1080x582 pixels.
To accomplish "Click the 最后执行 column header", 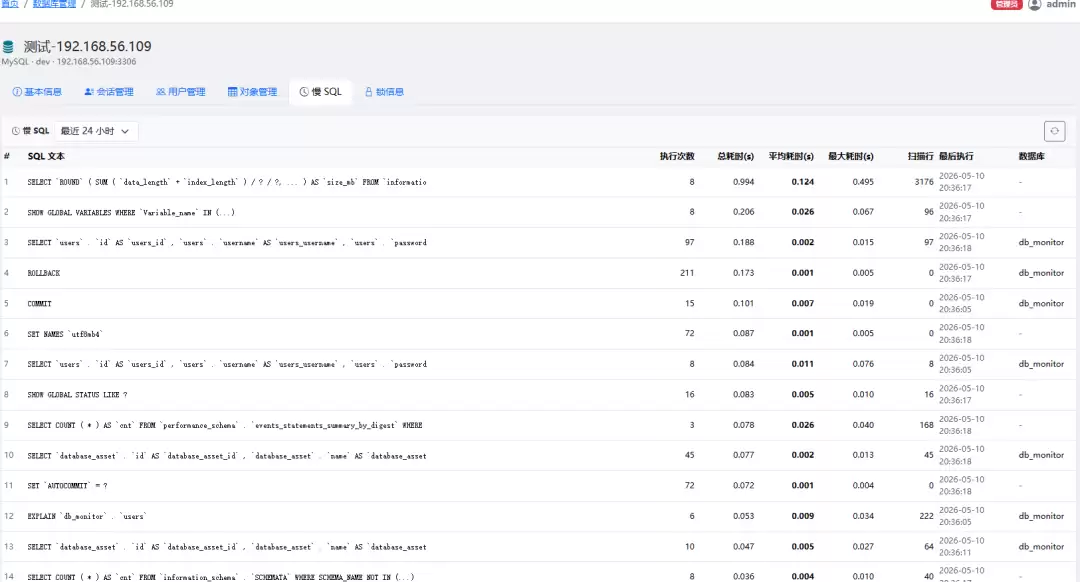I will [956, 156].
